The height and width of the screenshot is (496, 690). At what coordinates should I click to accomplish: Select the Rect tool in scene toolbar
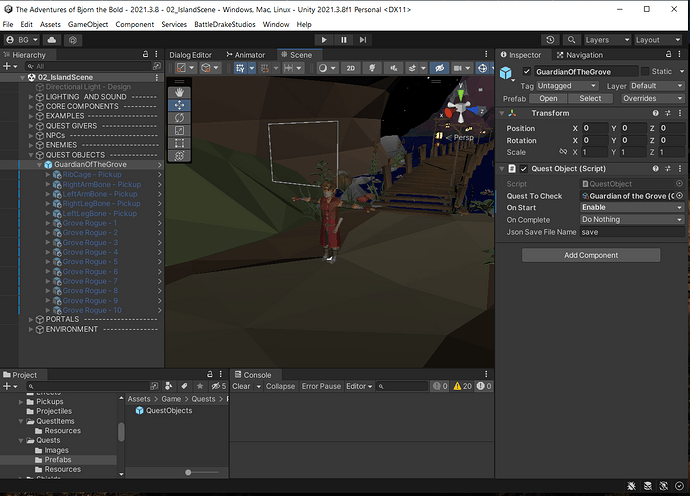(x=180, y=143)
